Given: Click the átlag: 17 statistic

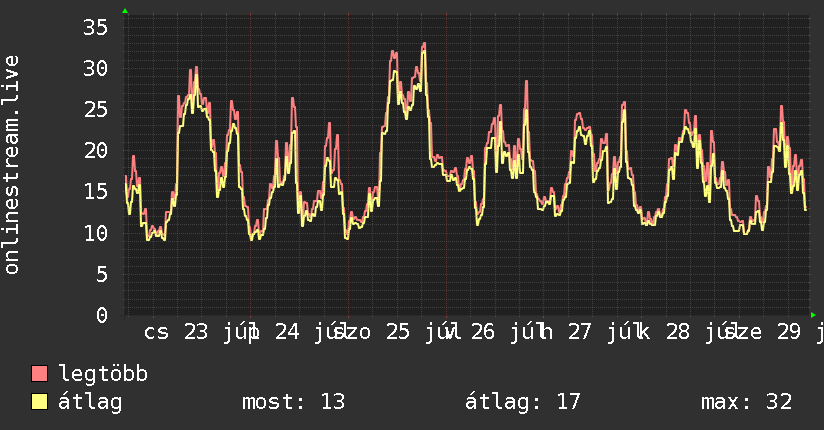Looking at the screenshot, I should point(522,402).
